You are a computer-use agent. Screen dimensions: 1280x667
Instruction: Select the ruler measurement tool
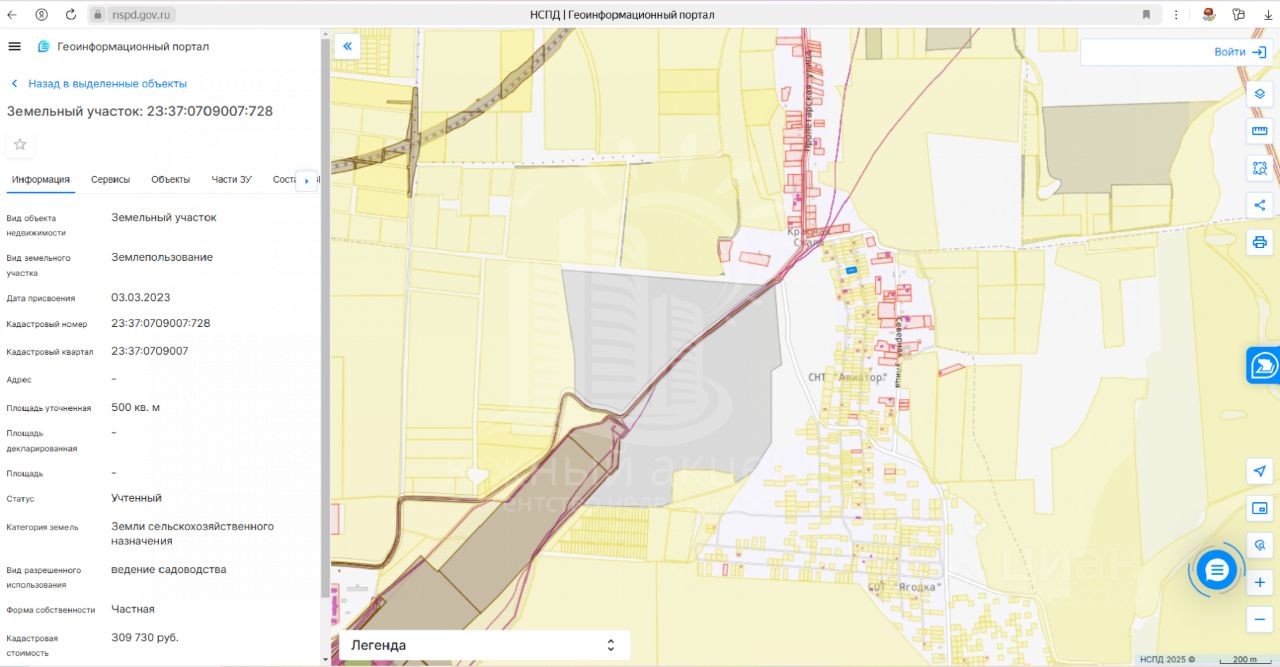pos(1260,131)
